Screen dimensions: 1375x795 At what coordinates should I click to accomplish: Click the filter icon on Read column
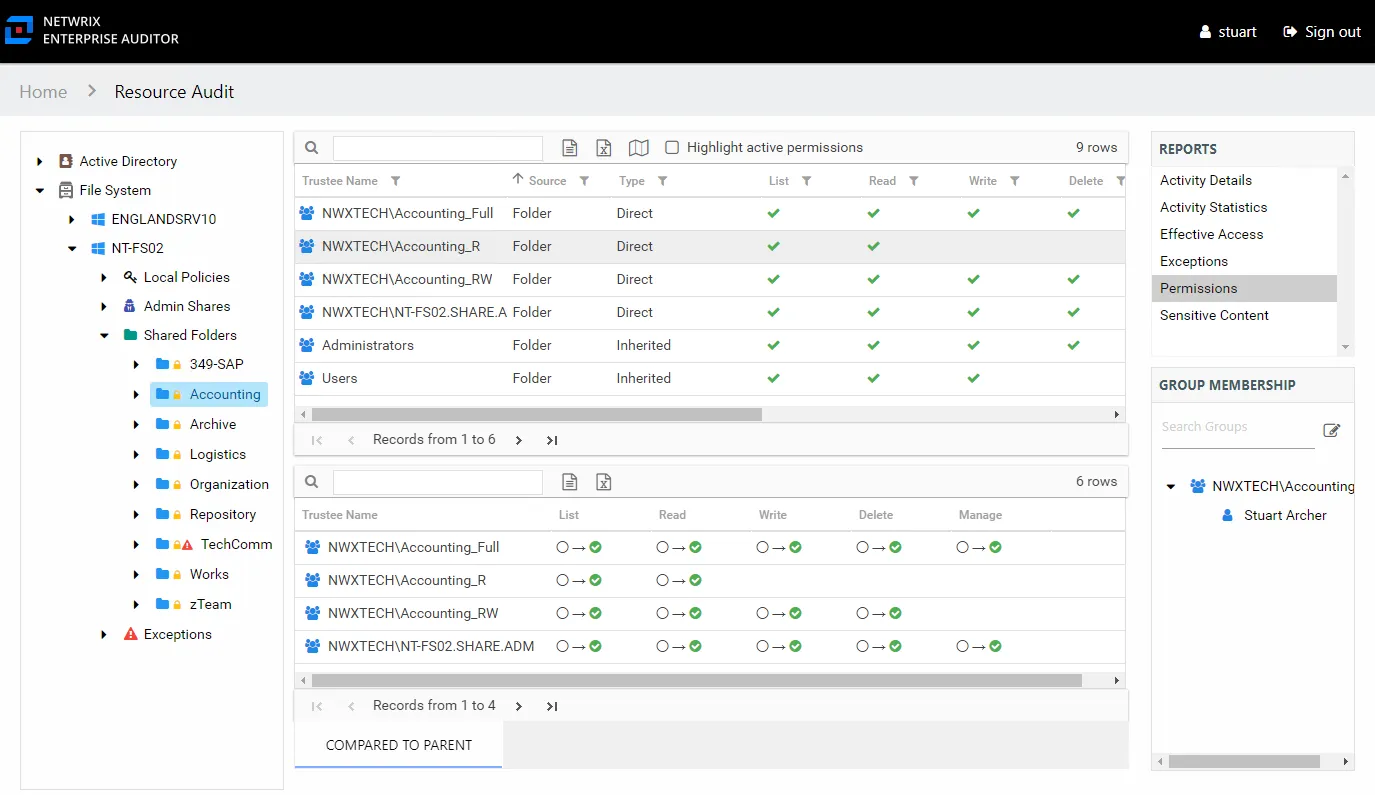[x=913, y=181]
